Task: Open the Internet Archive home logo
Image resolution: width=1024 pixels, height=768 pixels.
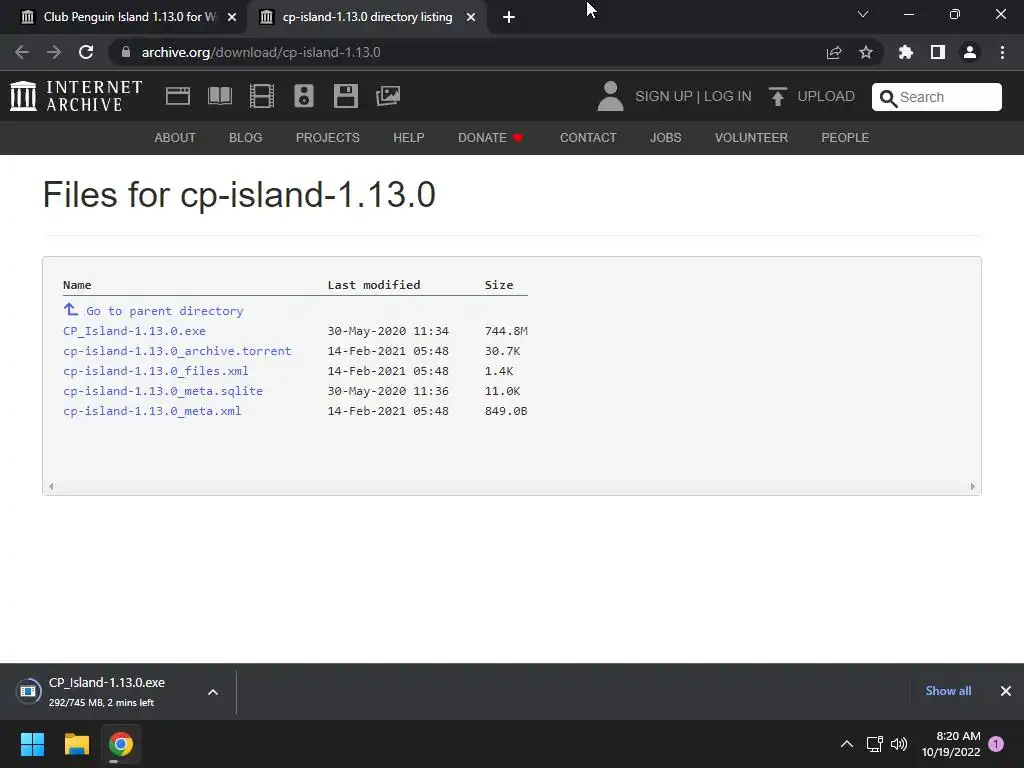Action: pos(76,96)
